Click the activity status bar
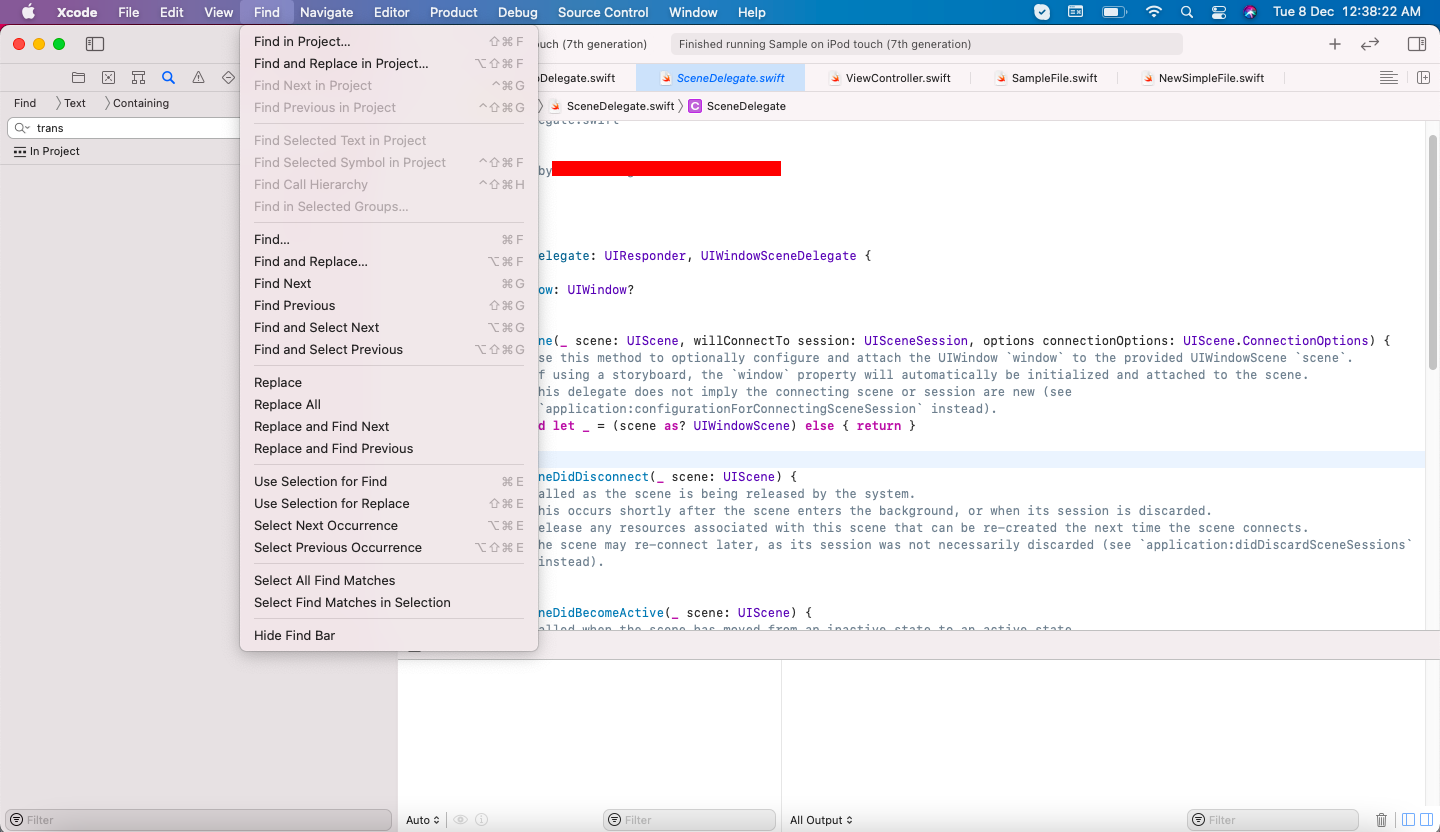 (926, 44)
